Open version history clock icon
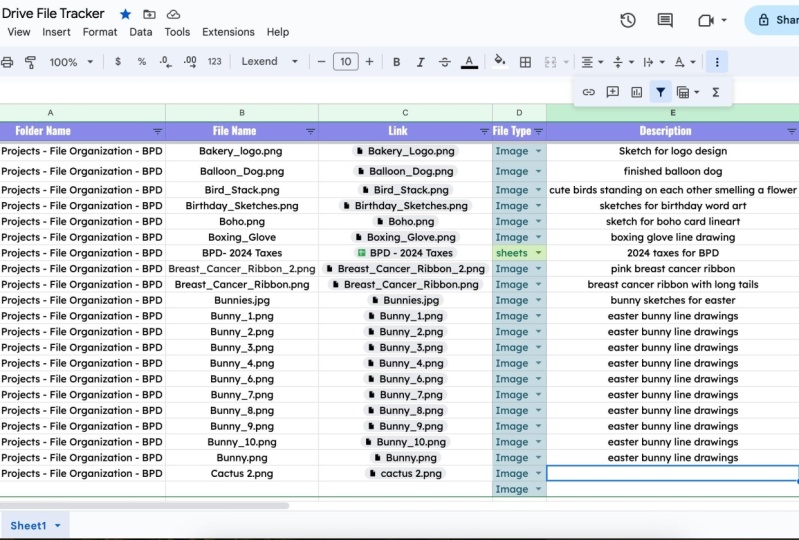Image resolution: width=799 pixels, height=540 pixels. pyautogui.click(x=628, y=20)
